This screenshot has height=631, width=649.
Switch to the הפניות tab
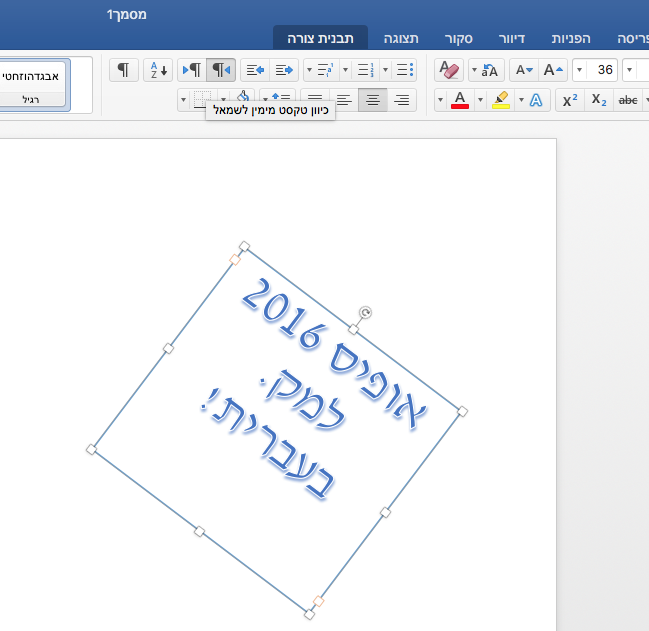click(571, 38)
